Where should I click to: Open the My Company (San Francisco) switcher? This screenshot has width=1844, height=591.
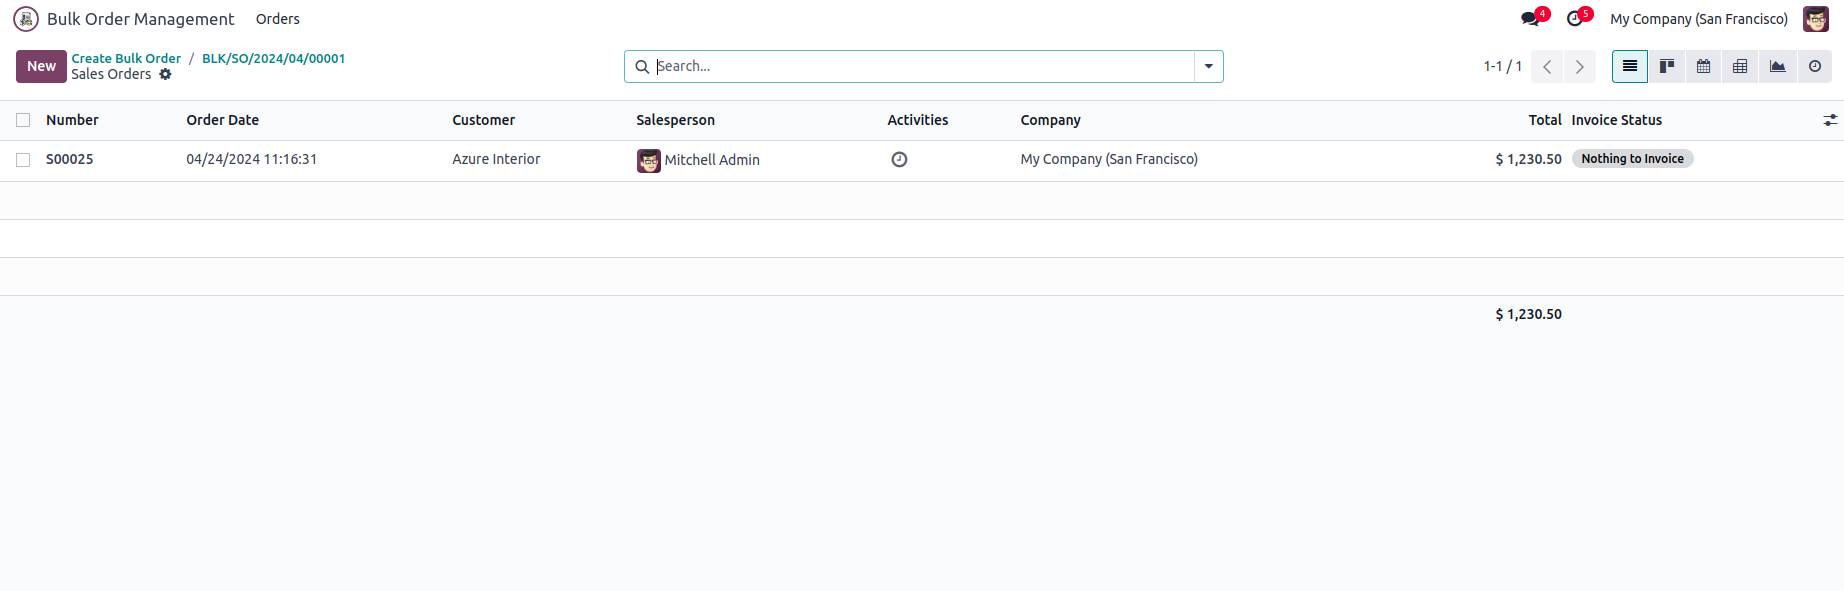coord(1699,19)
